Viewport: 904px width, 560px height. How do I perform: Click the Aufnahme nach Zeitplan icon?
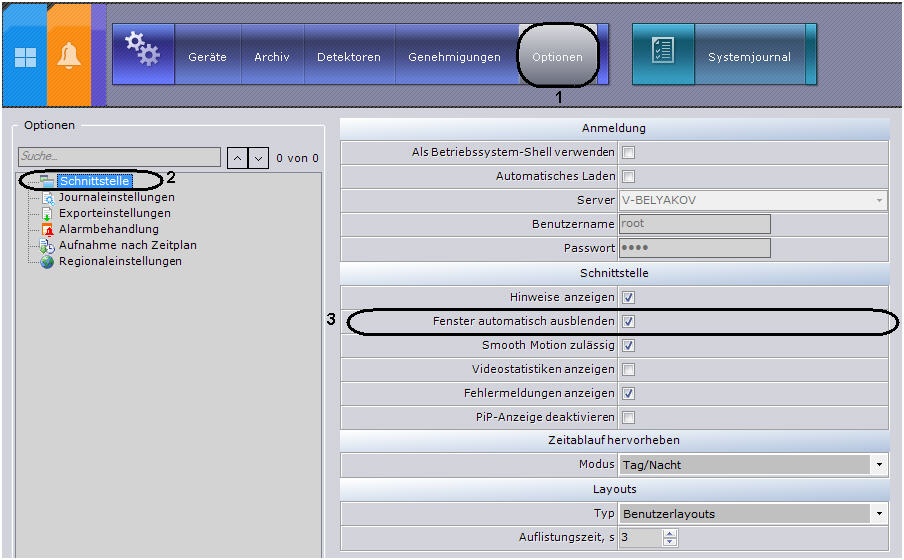point(47,246)
